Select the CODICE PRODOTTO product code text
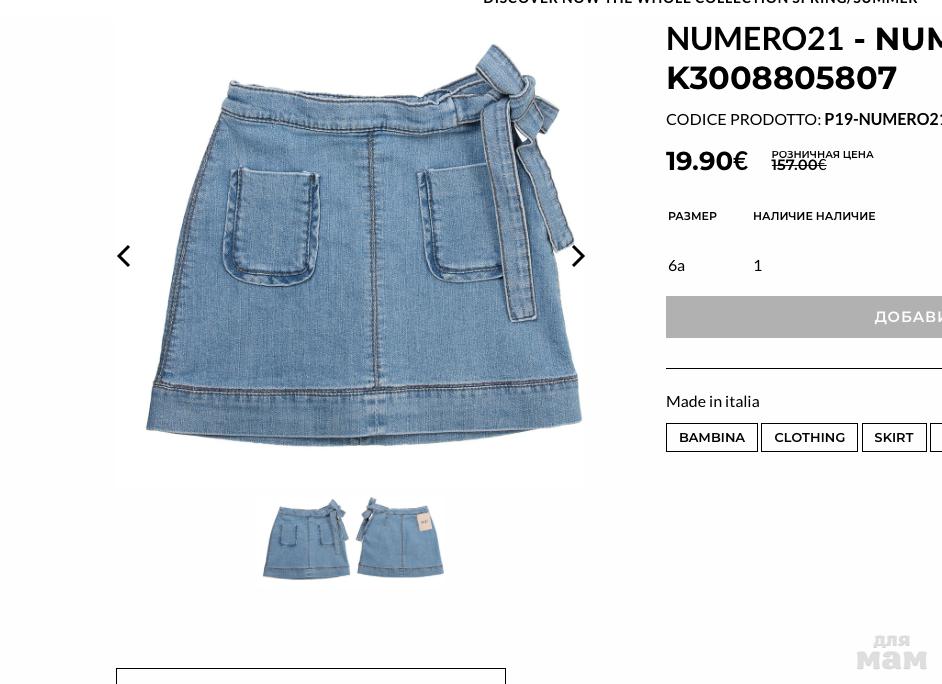The image size is (942, 684). click(804, 120)
